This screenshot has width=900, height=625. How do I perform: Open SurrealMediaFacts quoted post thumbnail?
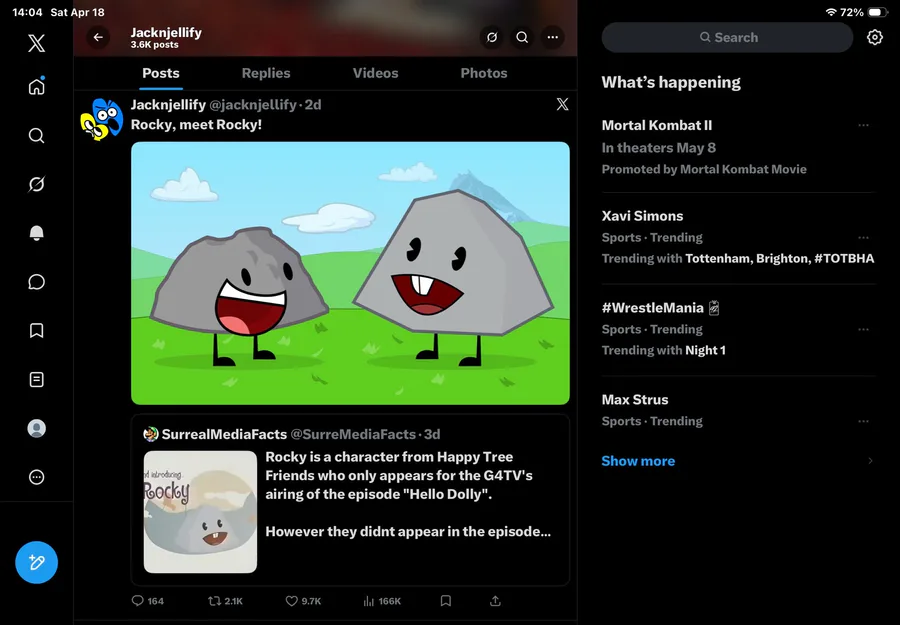[200, 512]
